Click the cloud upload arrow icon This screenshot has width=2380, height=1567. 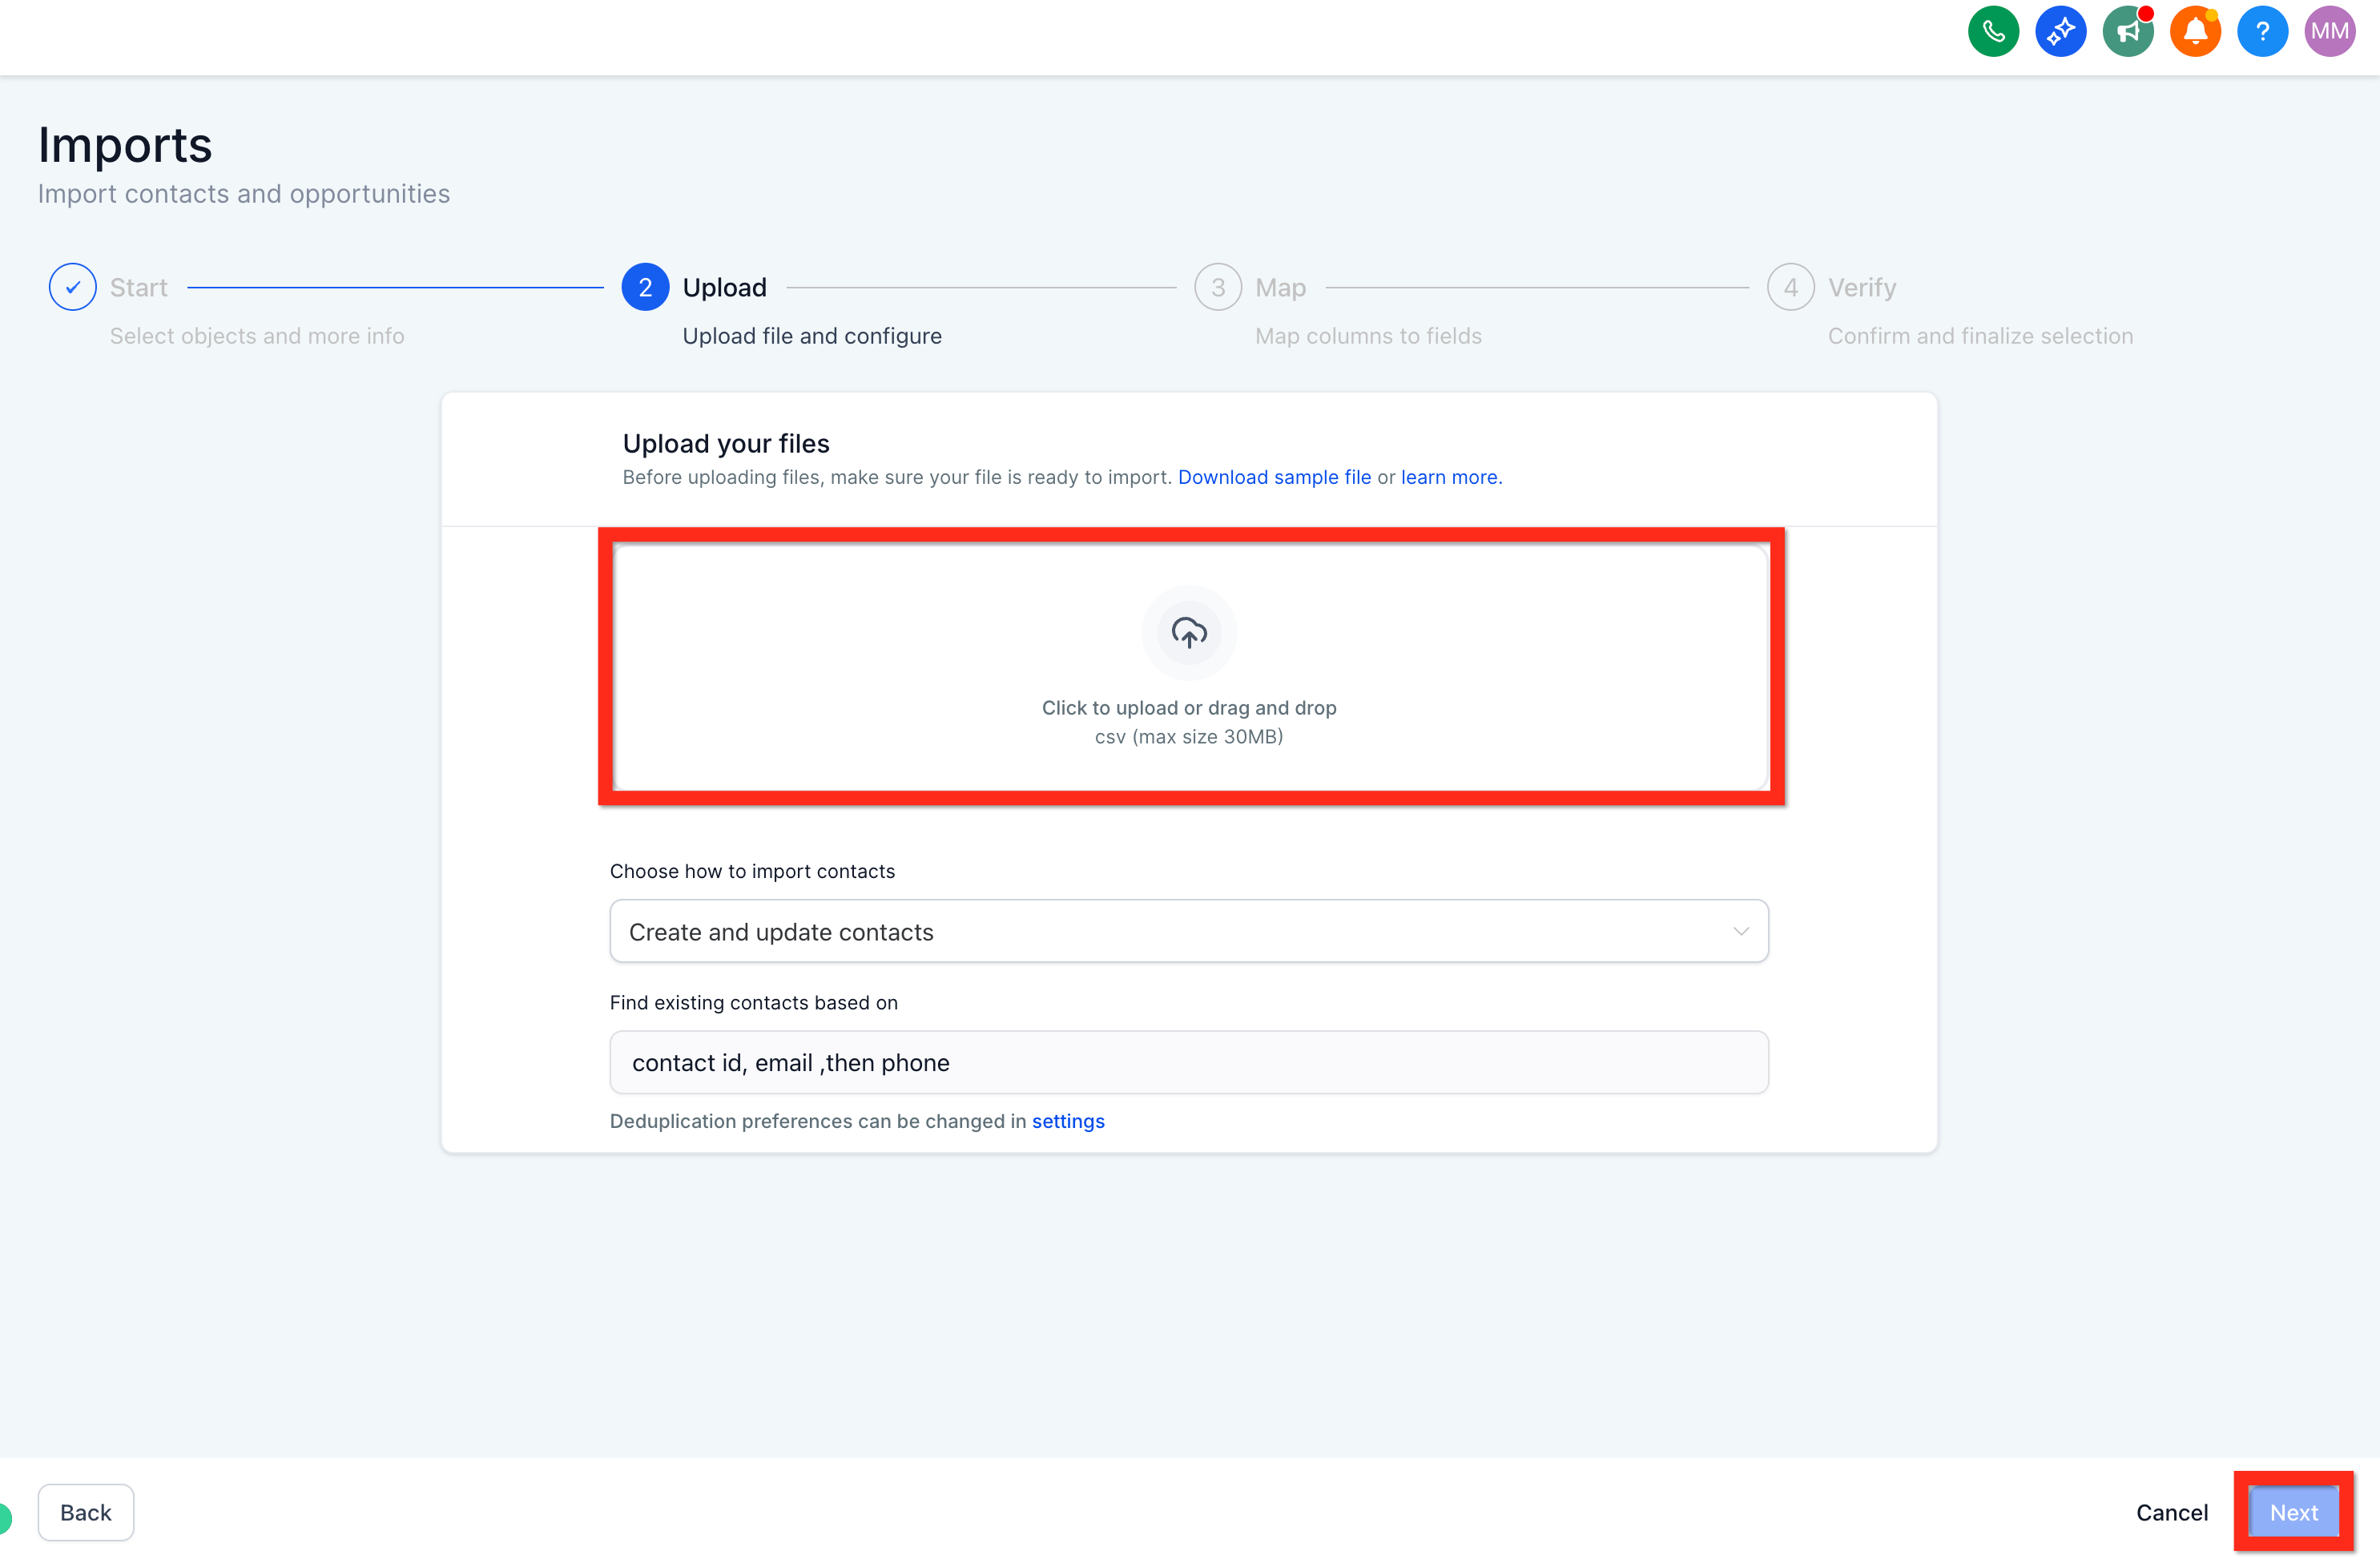coord(1189,633)
